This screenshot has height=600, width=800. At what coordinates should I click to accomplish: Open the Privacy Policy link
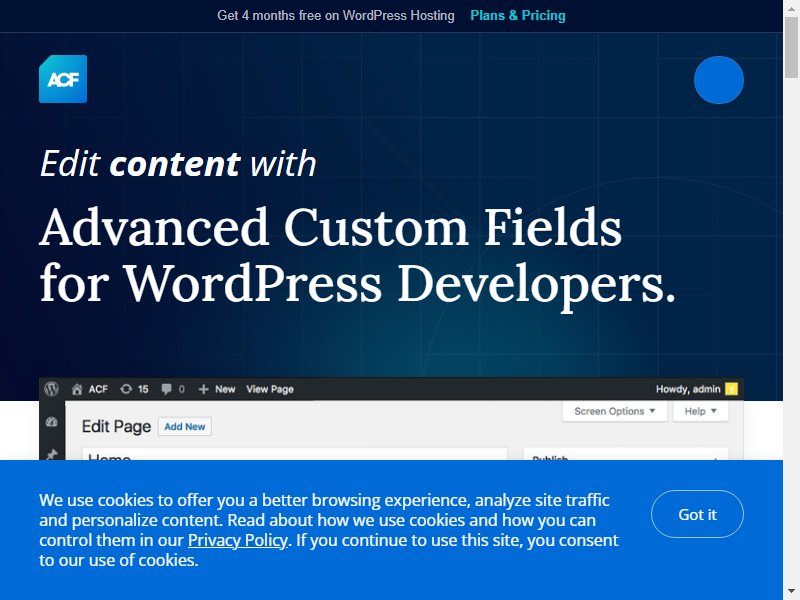238,540
